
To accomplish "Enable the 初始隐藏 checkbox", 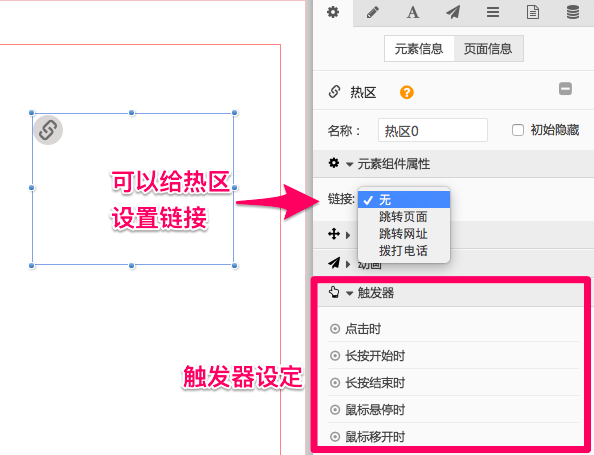I will point(517,130).
